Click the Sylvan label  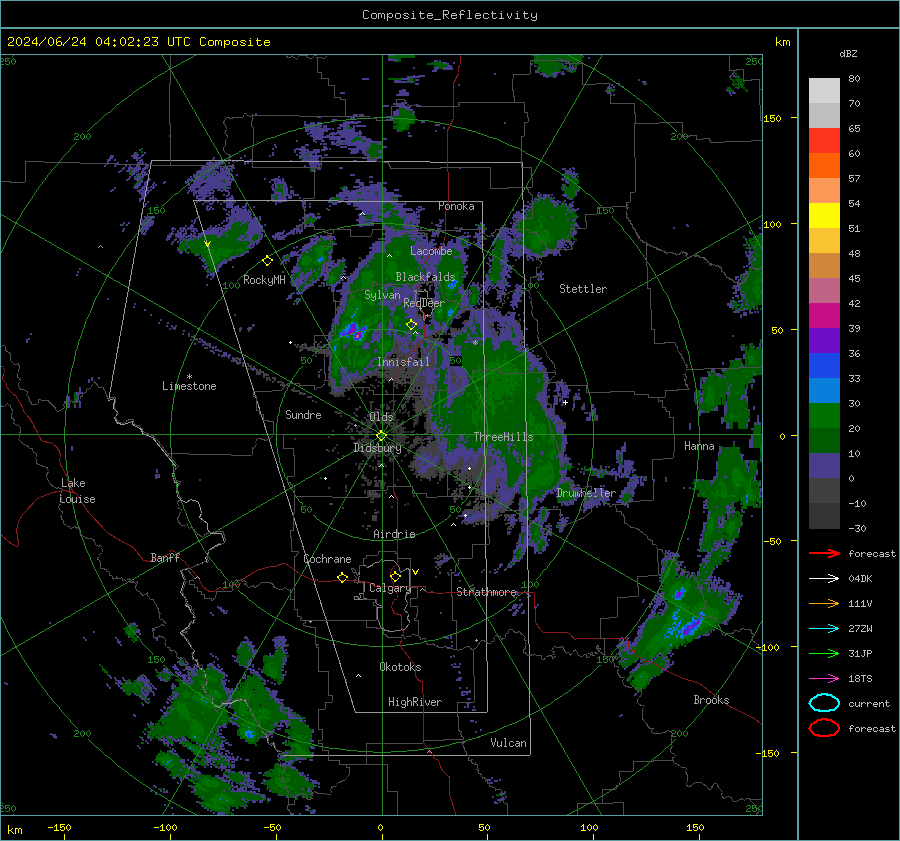382,295
